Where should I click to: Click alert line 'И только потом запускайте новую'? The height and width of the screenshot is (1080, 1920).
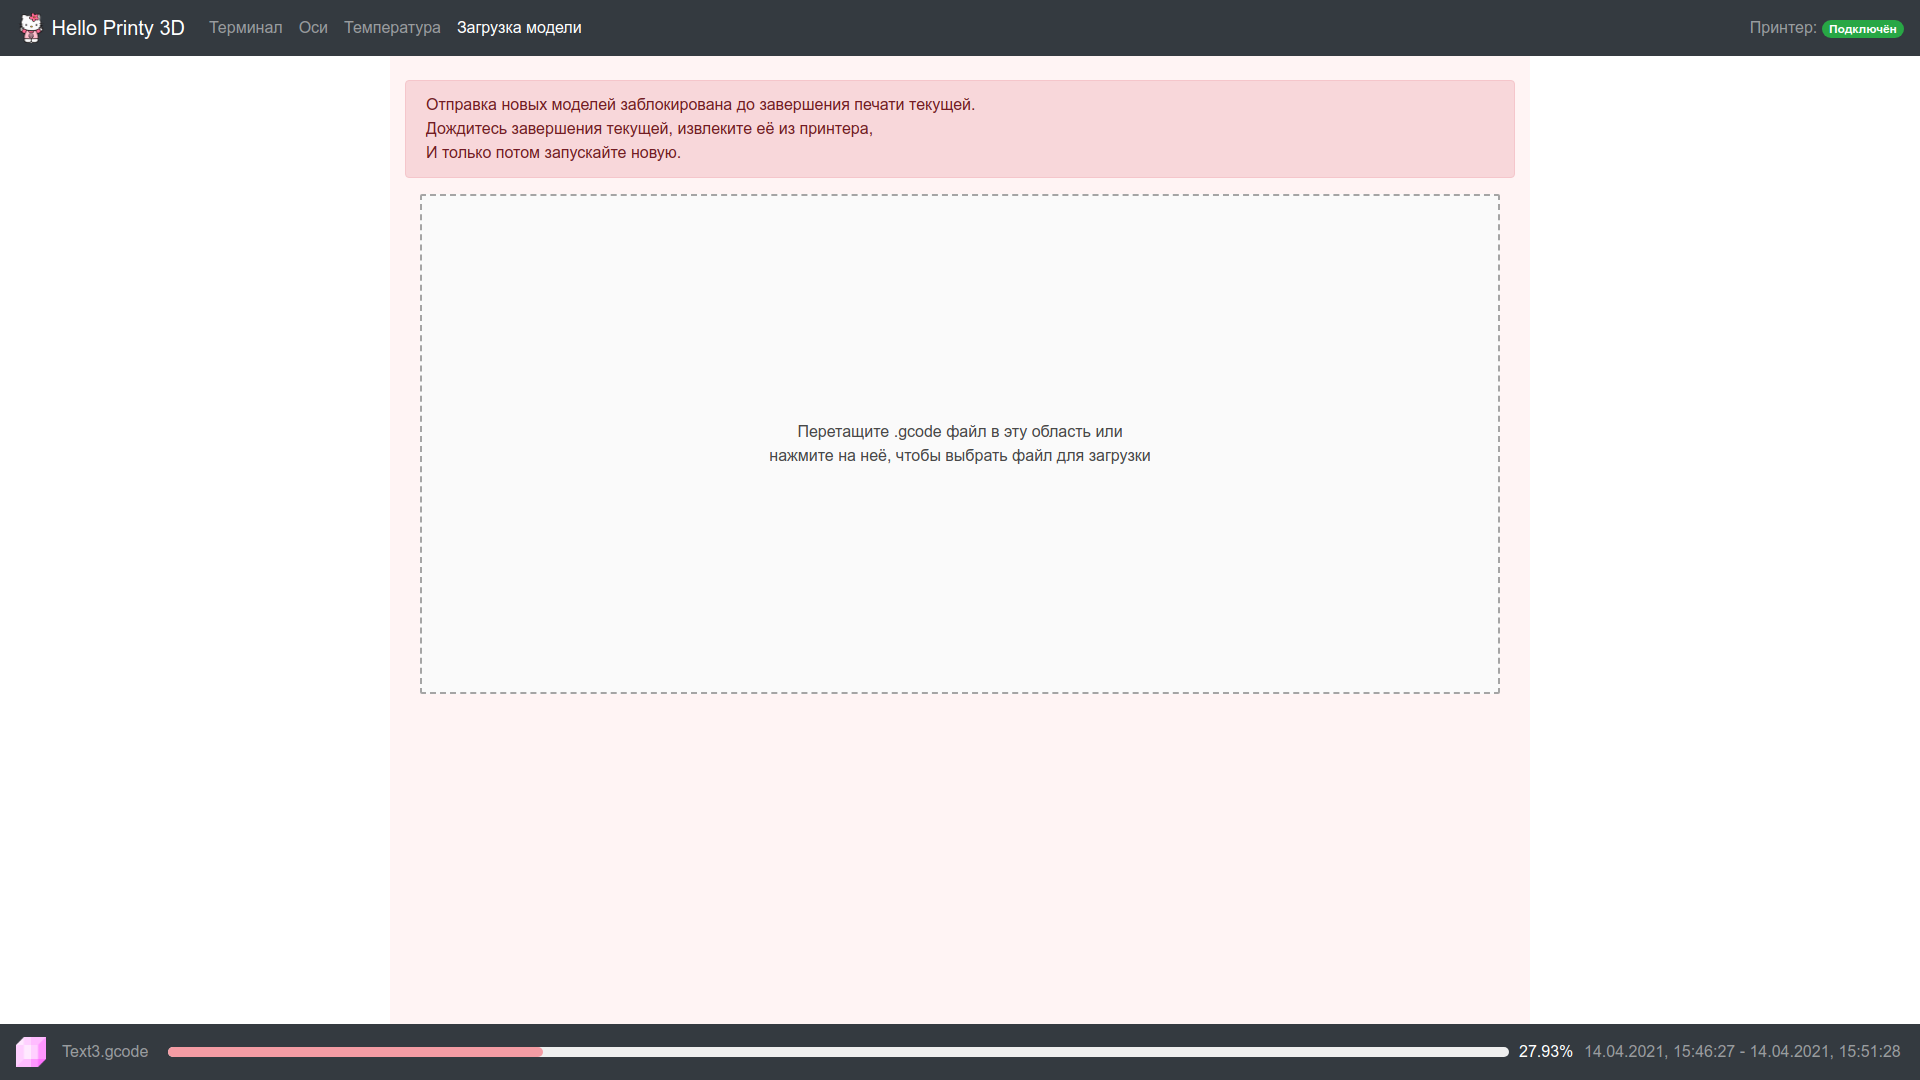(x=553, y=153)
